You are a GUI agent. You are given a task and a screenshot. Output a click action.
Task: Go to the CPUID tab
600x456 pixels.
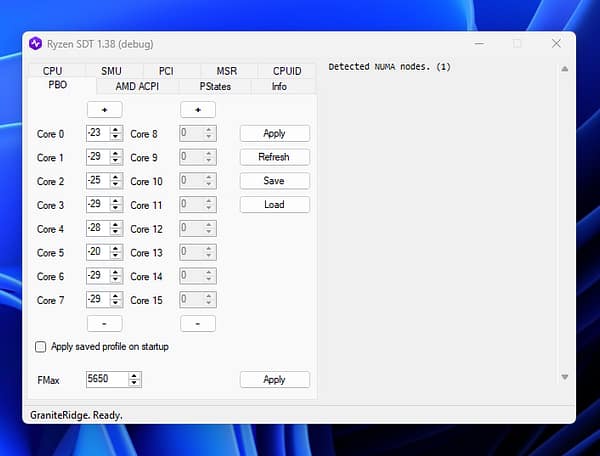279,71
